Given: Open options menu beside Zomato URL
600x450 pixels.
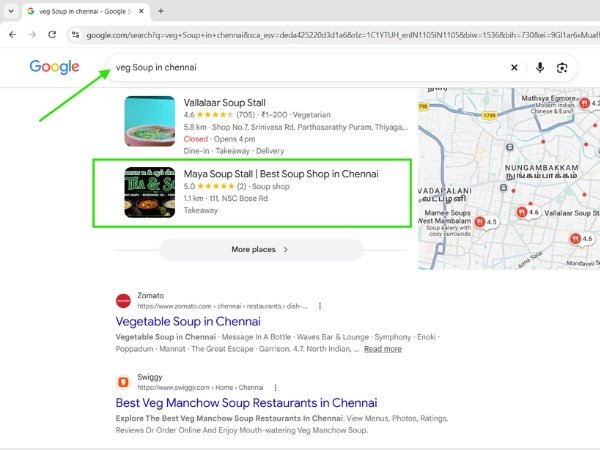Looking at the screenshot, I should click(320, 306).
